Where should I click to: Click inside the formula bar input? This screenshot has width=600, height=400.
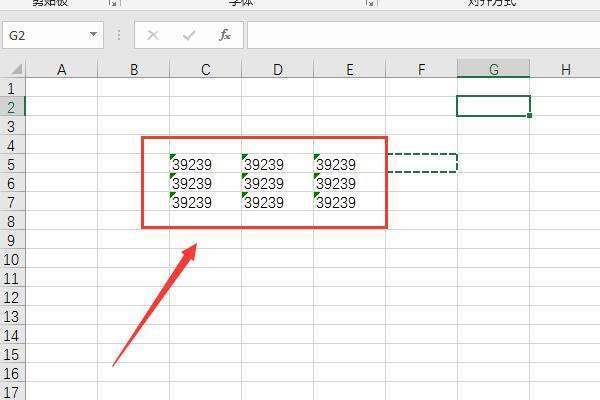pyautogui.click(x=420, y=35)
